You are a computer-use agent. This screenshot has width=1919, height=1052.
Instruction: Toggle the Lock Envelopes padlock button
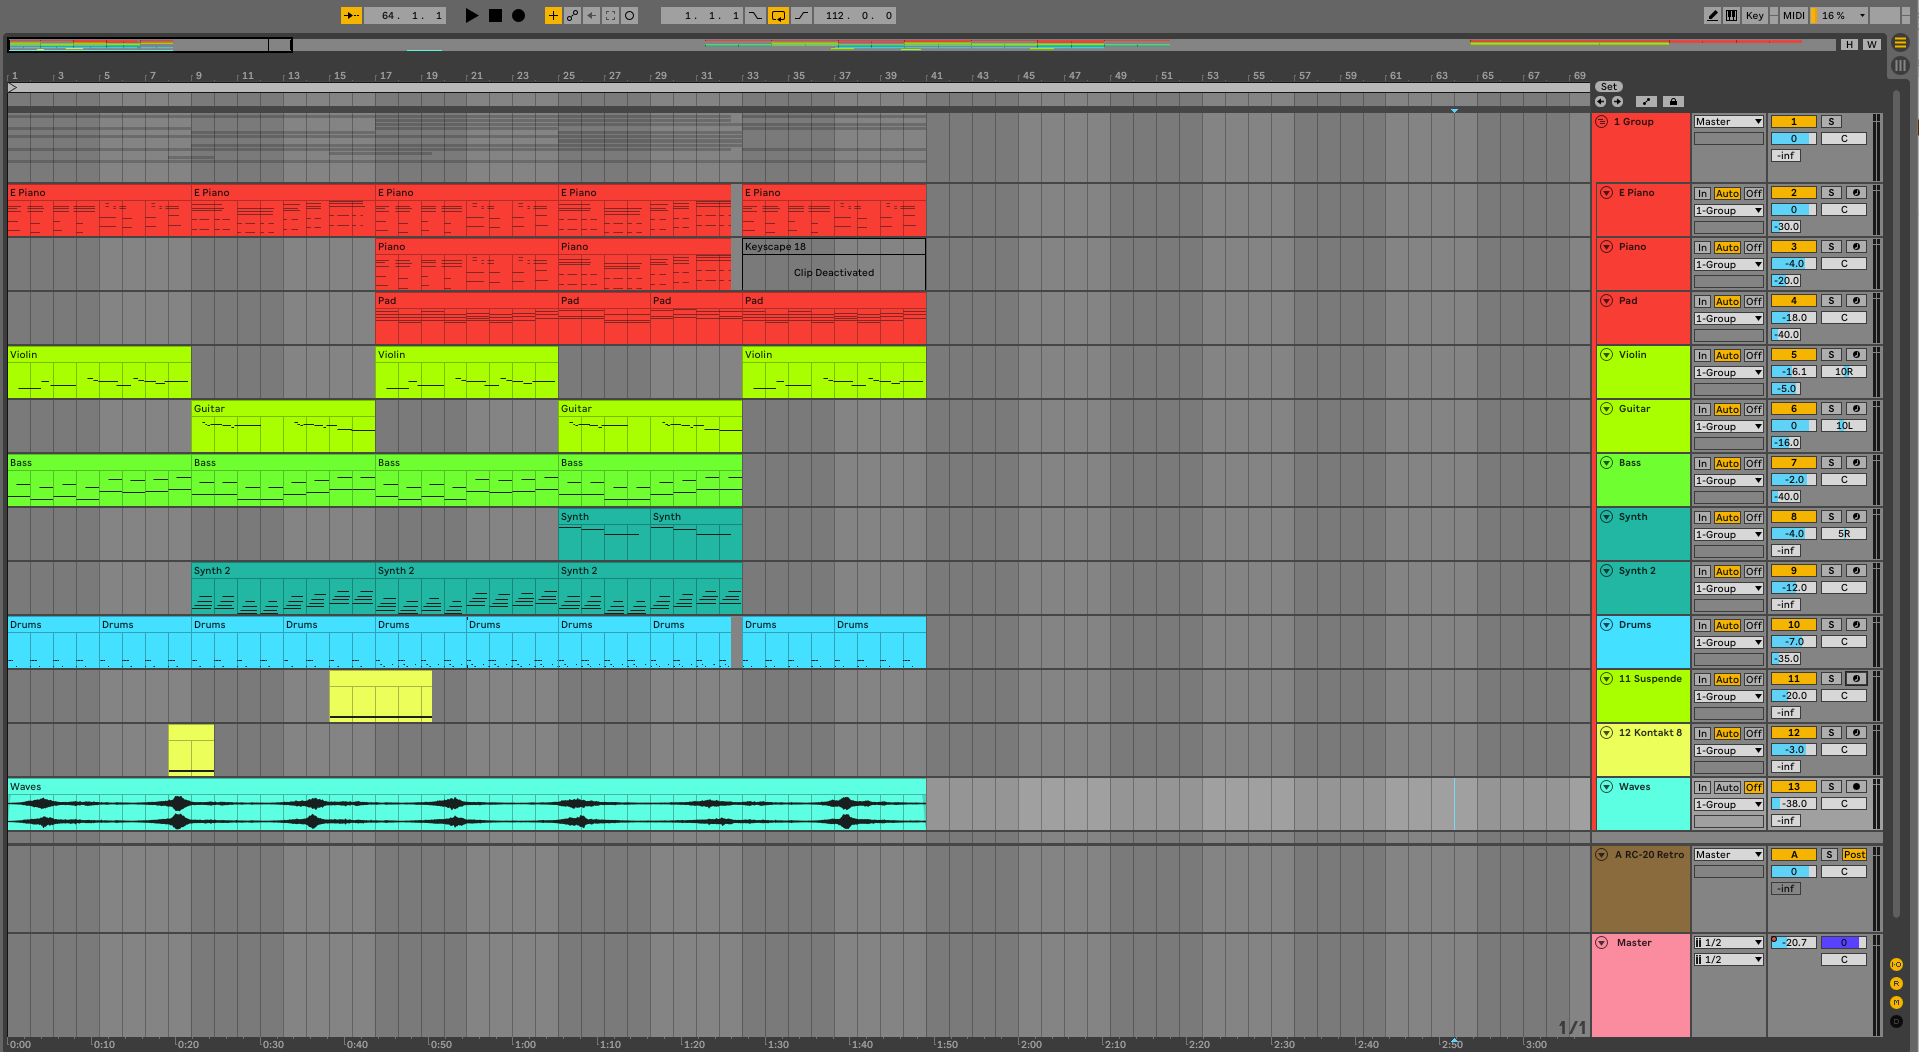[x=1673, y=102]
